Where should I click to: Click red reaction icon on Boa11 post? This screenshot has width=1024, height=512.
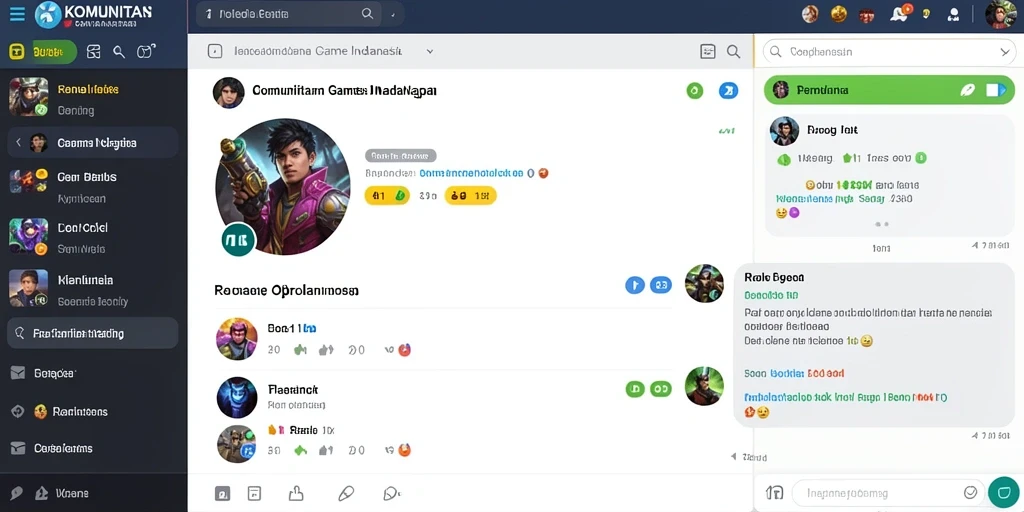click(x=404, y=349)
